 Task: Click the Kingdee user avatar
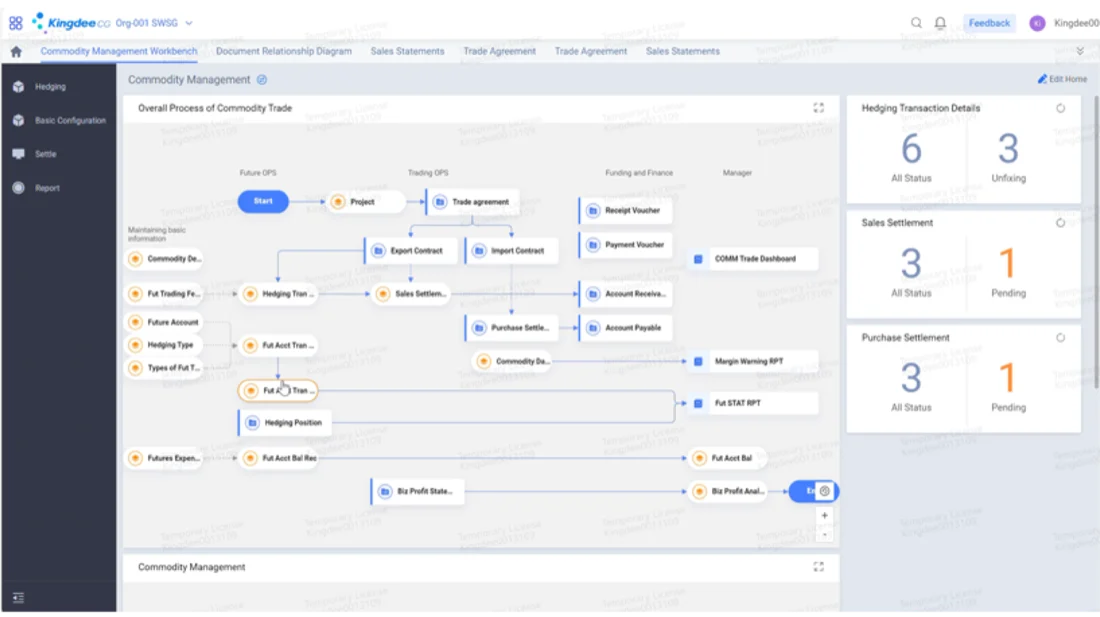[1037, 23]
